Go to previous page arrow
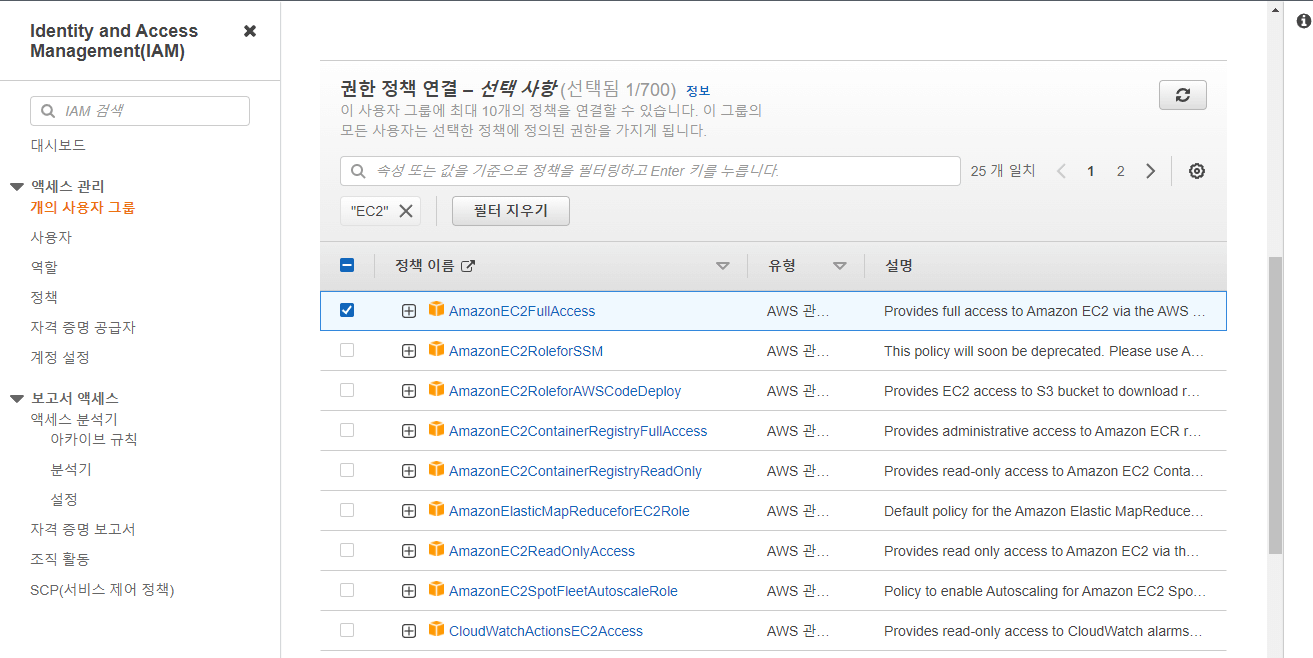Screen dimensions: 1313x658 1062,171
